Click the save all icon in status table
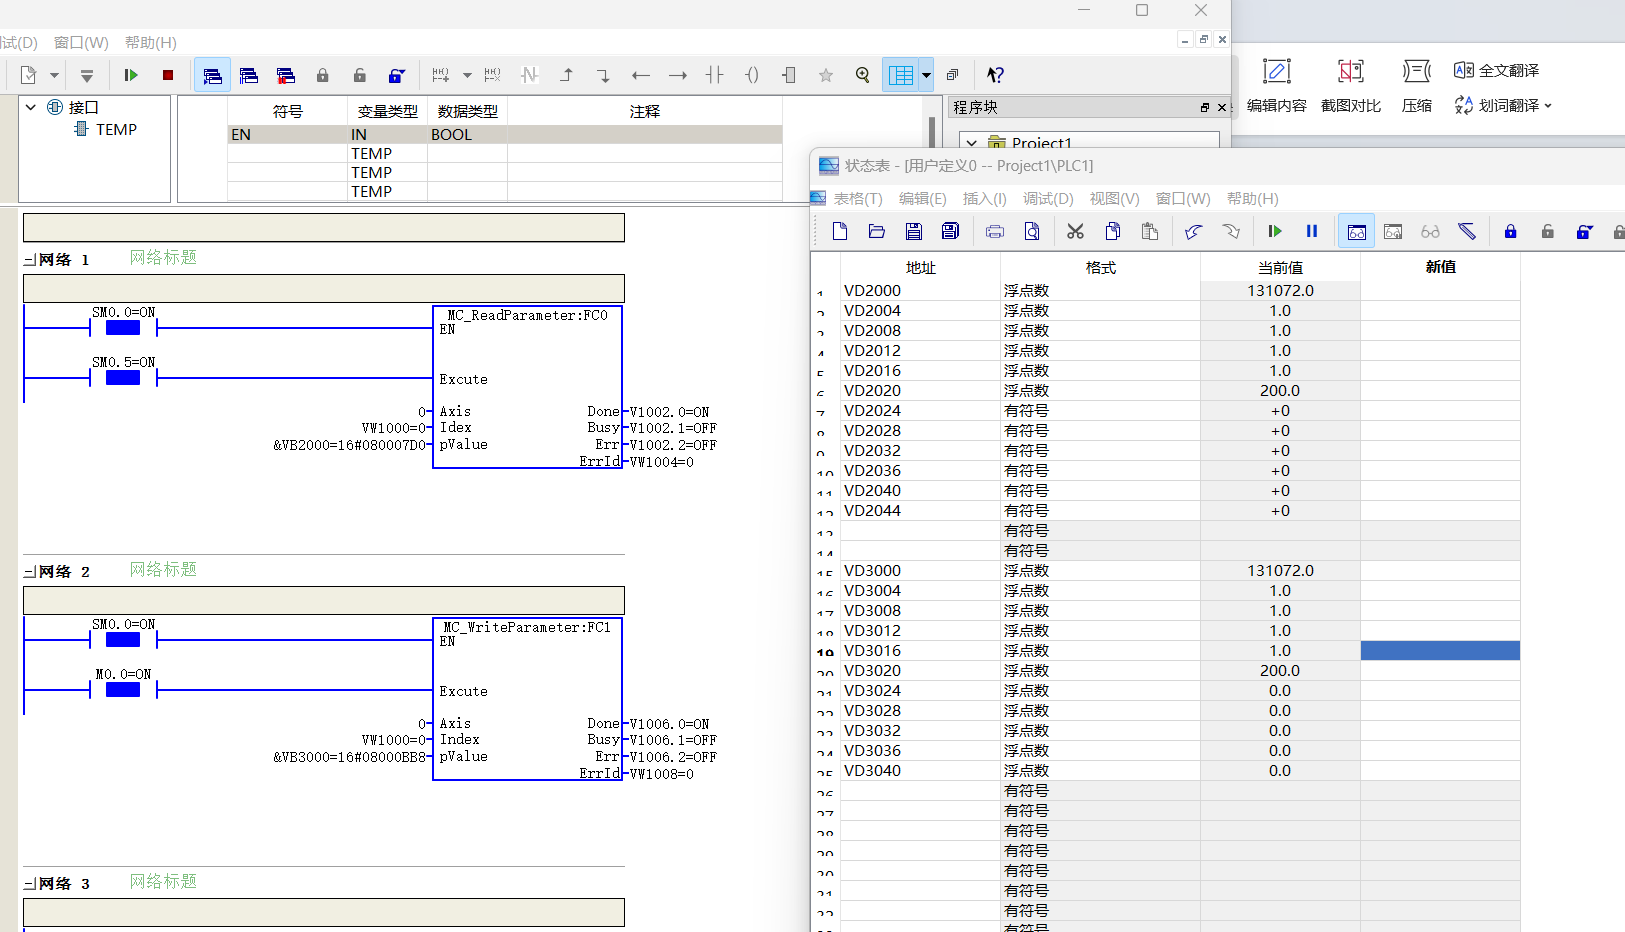The image size is (1625, 932). click(950, 231)
